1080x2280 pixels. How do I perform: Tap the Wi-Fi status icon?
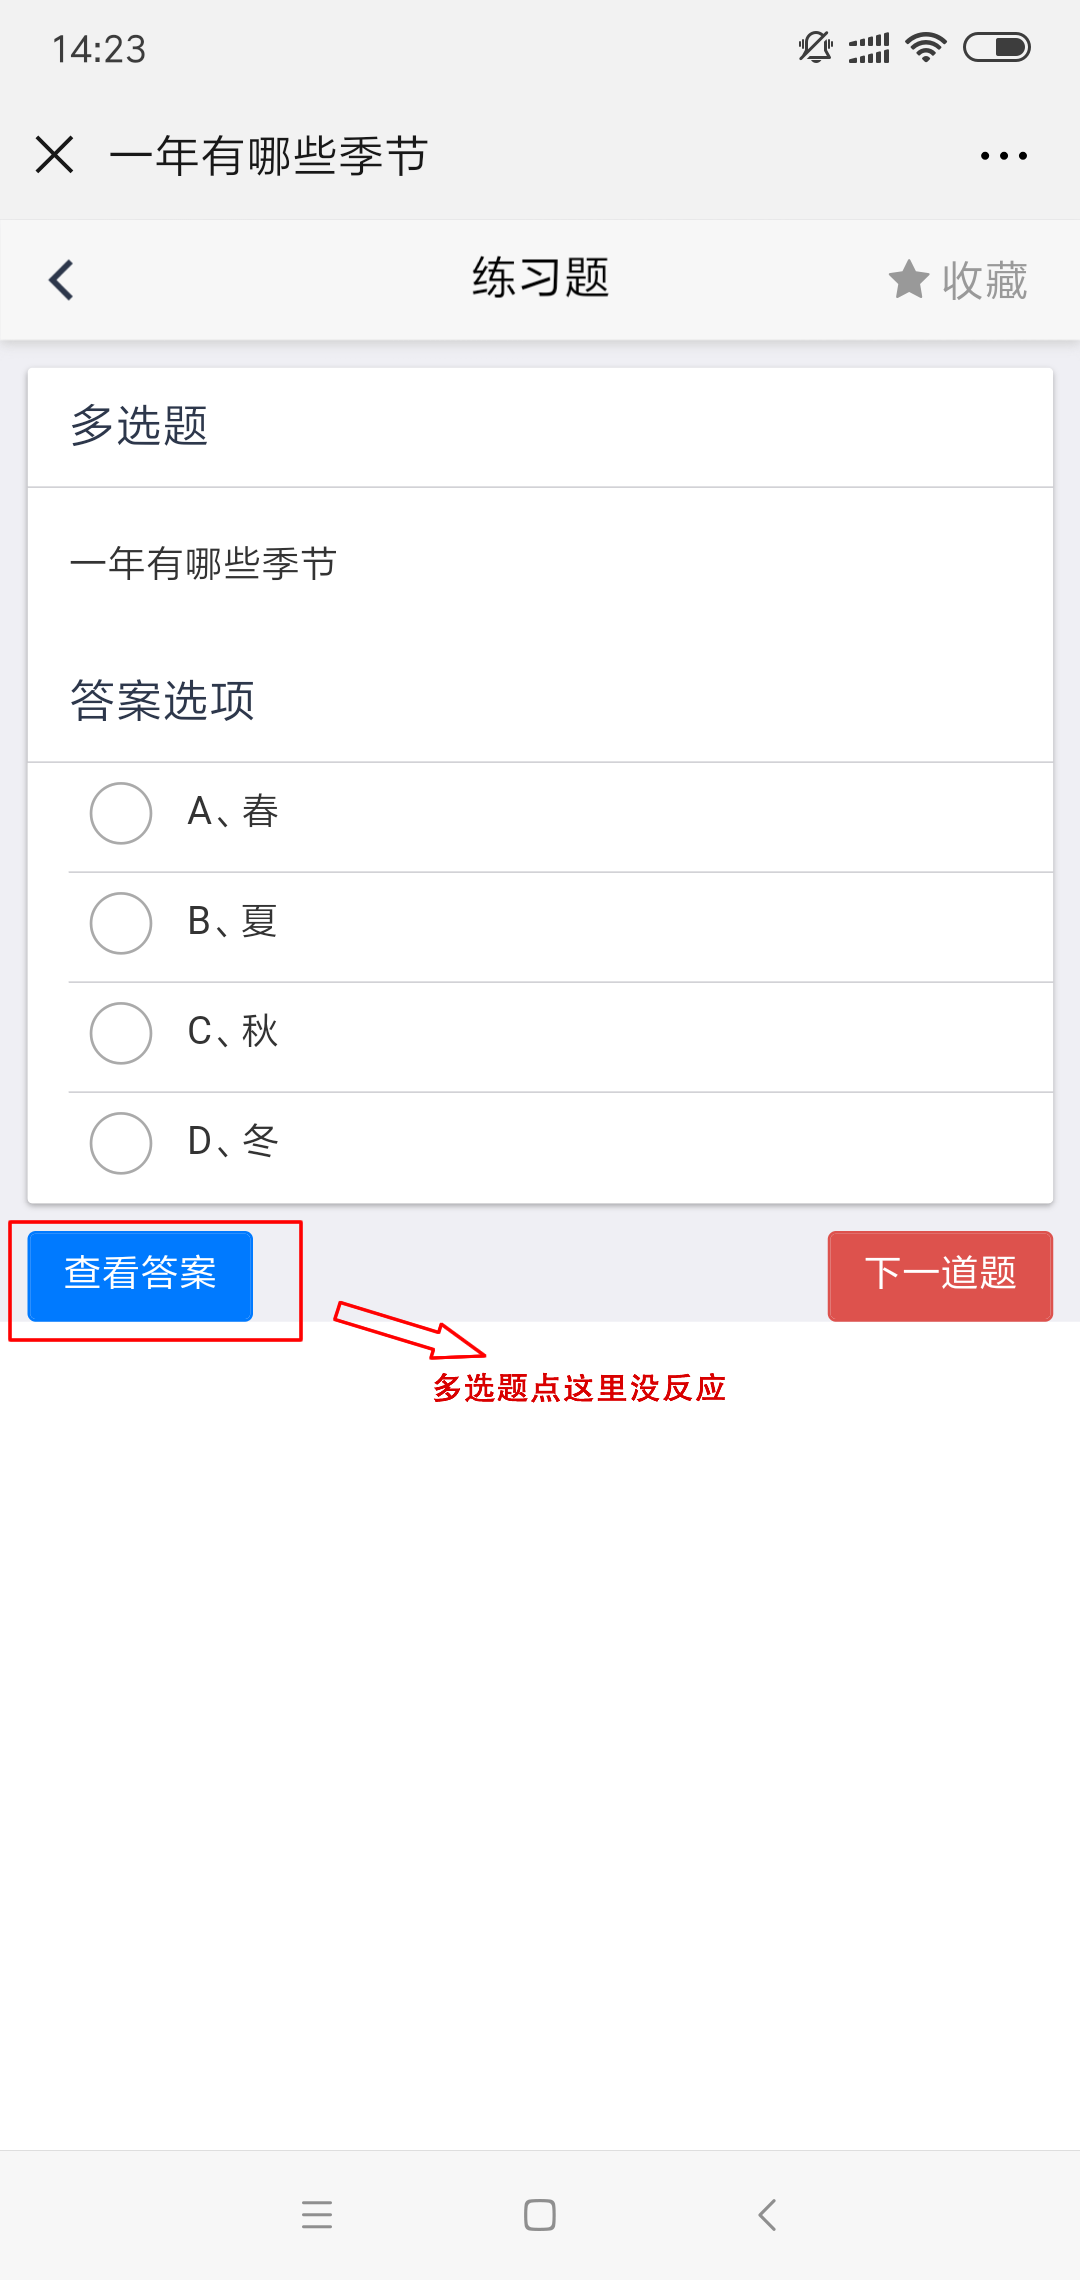click(925, 47)
